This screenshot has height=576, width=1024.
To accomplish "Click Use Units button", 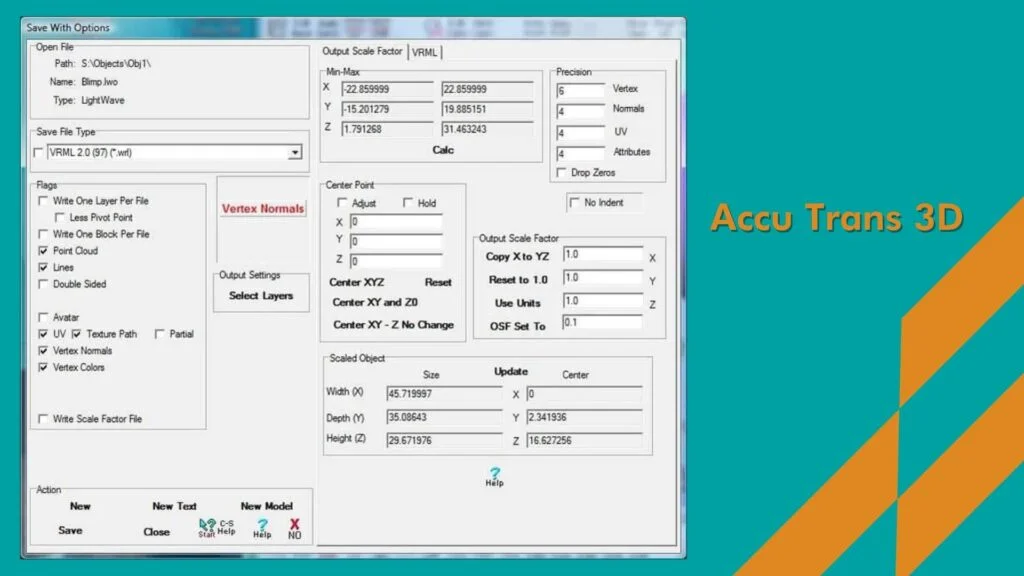I will 517,303.
